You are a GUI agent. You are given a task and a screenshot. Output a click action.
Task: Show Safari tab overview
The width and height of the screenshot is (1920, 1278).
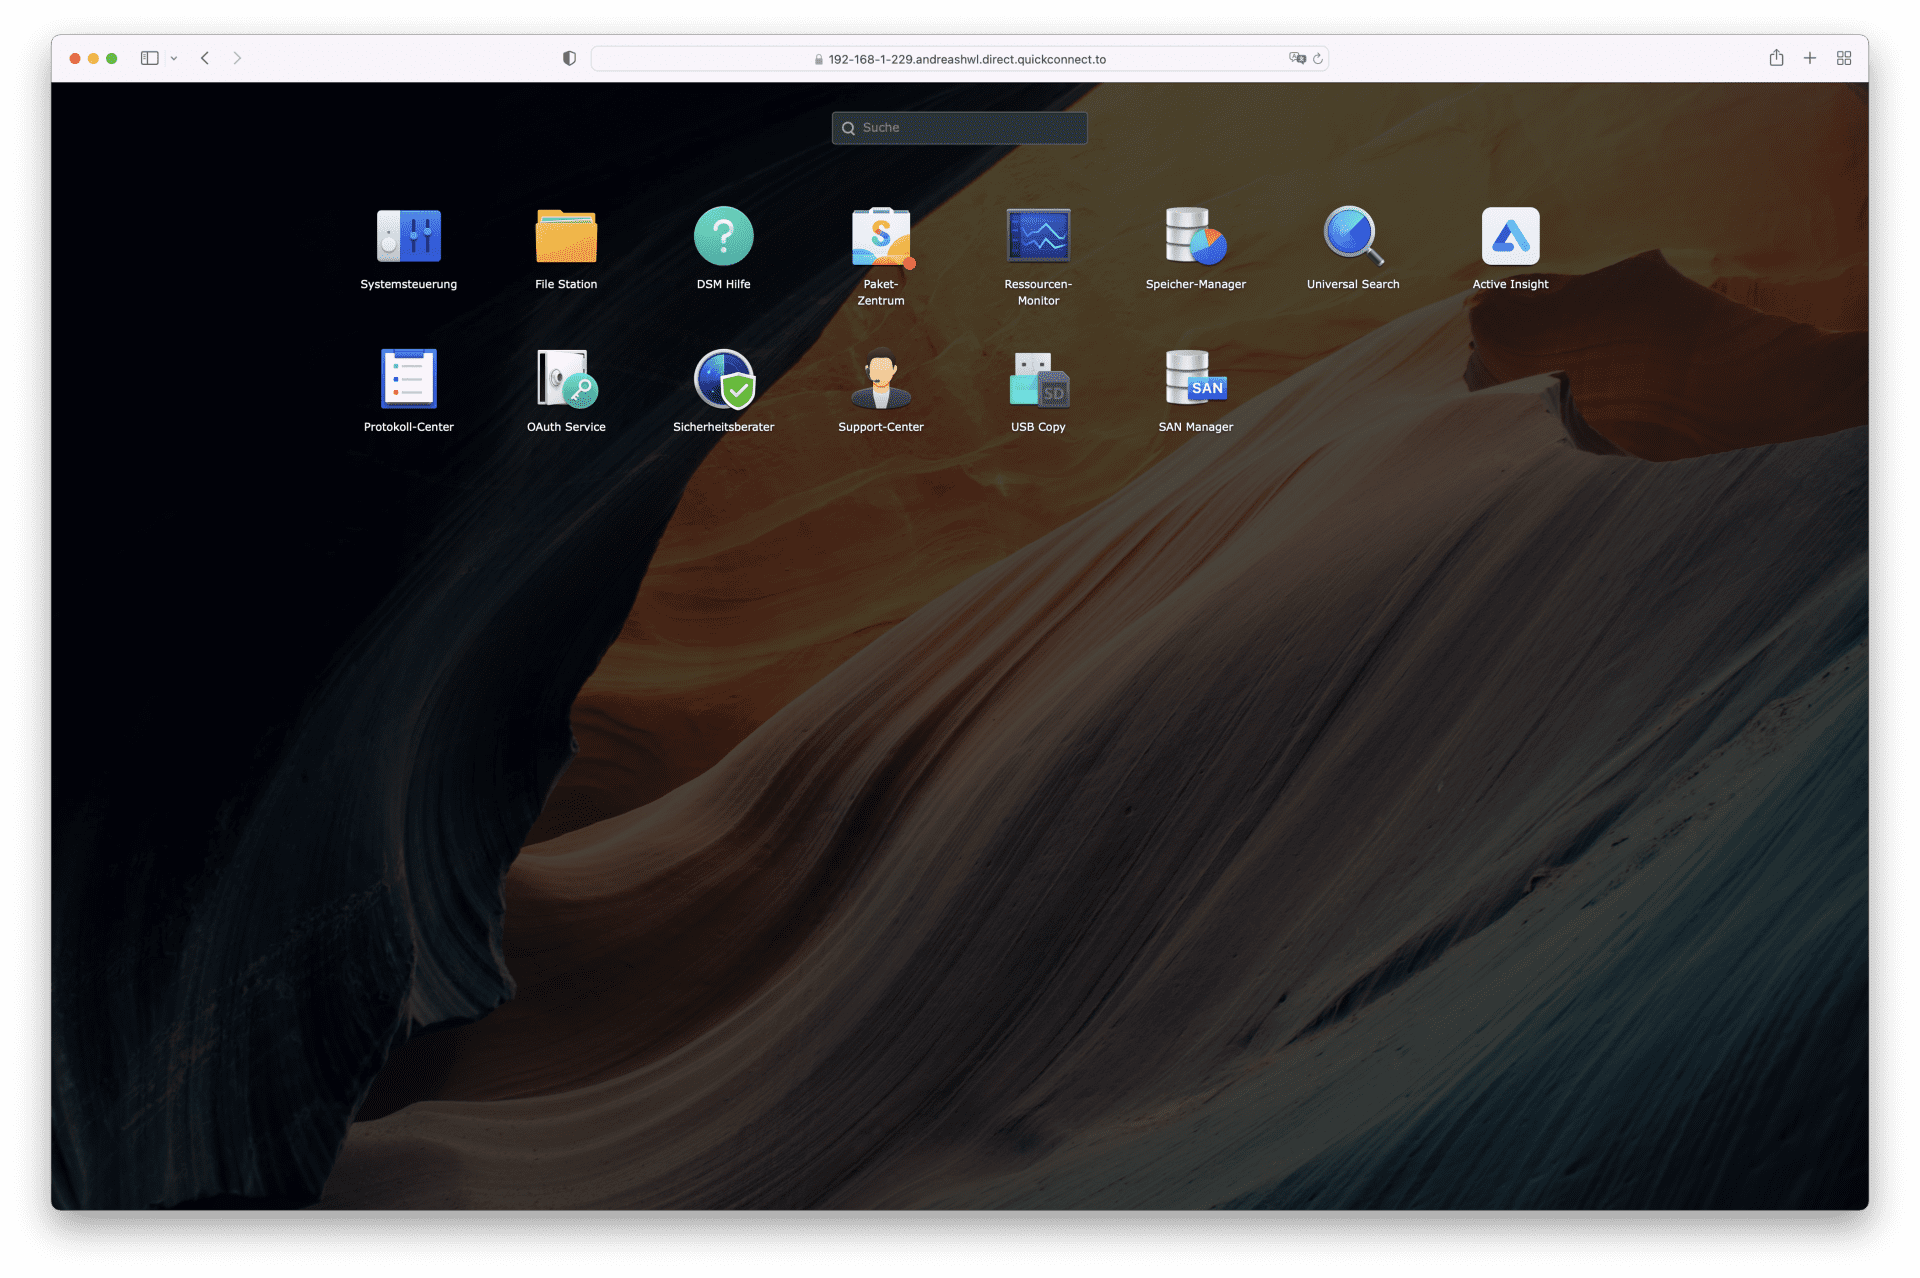(1844, 58)
